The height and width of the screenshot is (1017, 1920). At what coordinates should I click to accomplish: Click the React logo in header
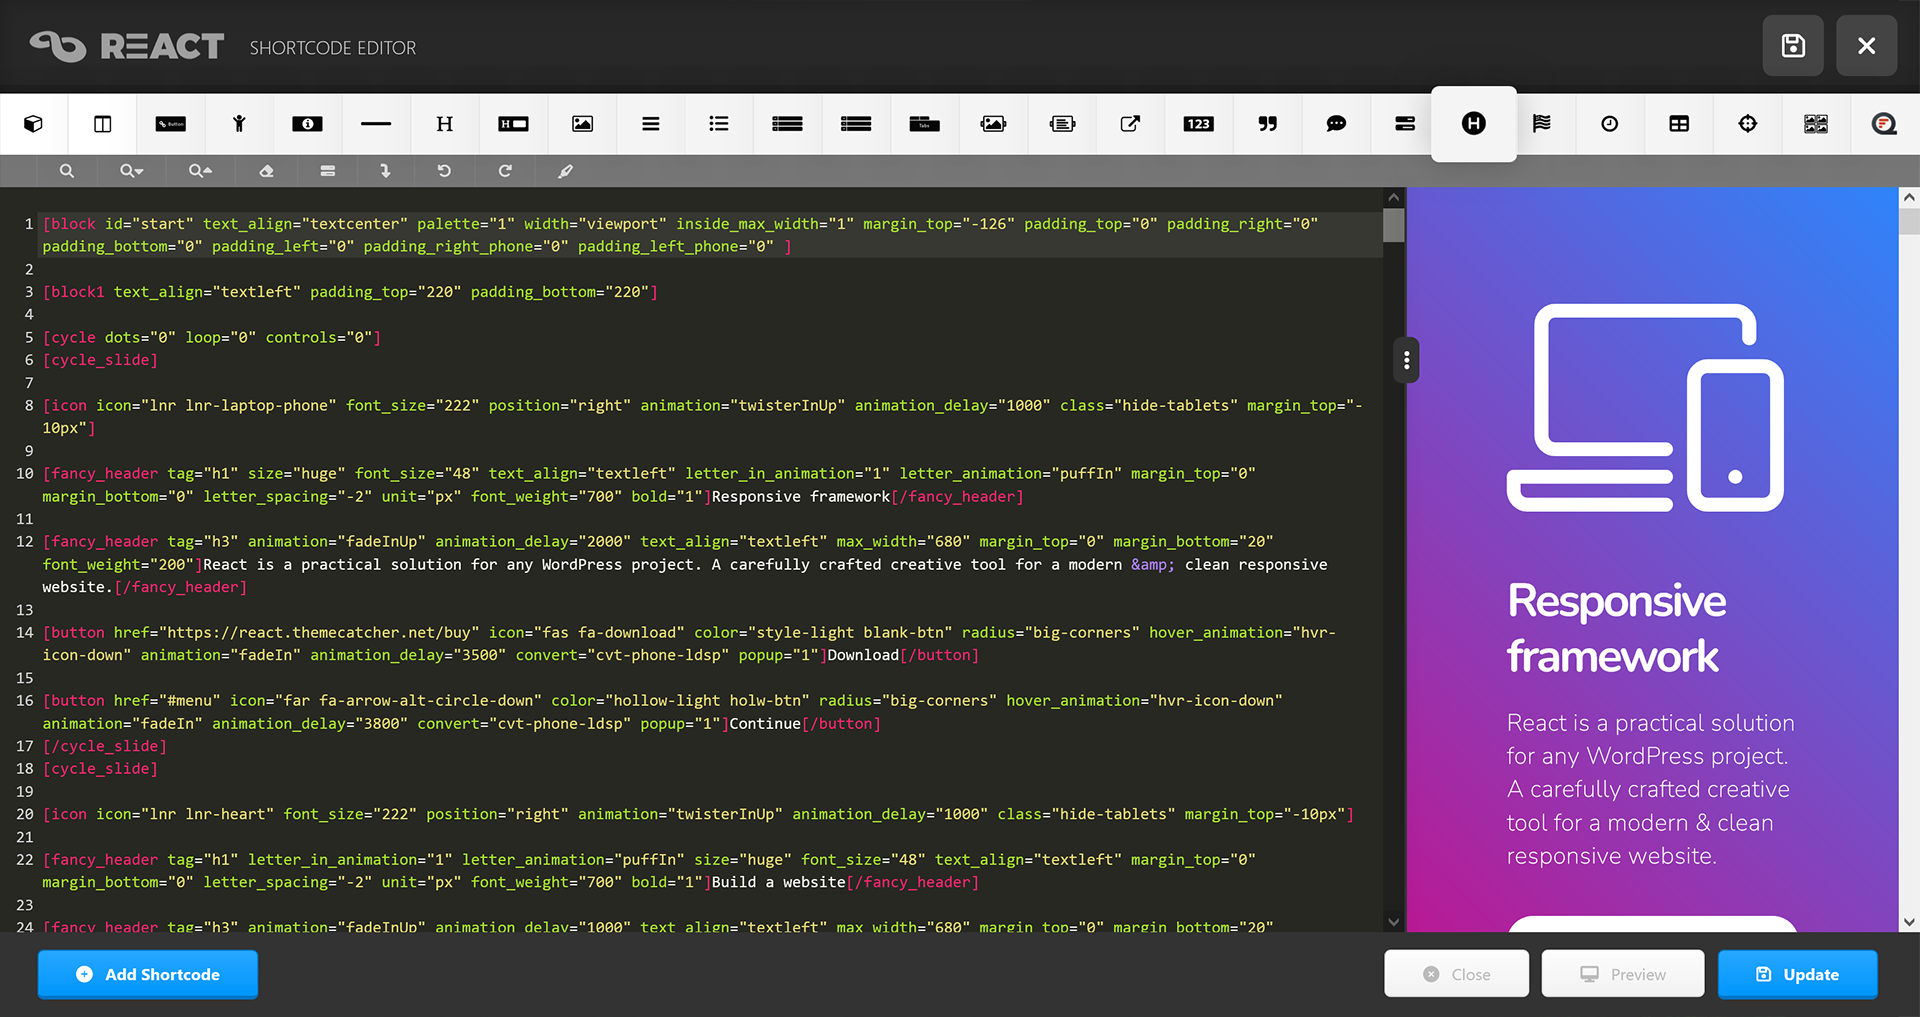click(127, 46)
